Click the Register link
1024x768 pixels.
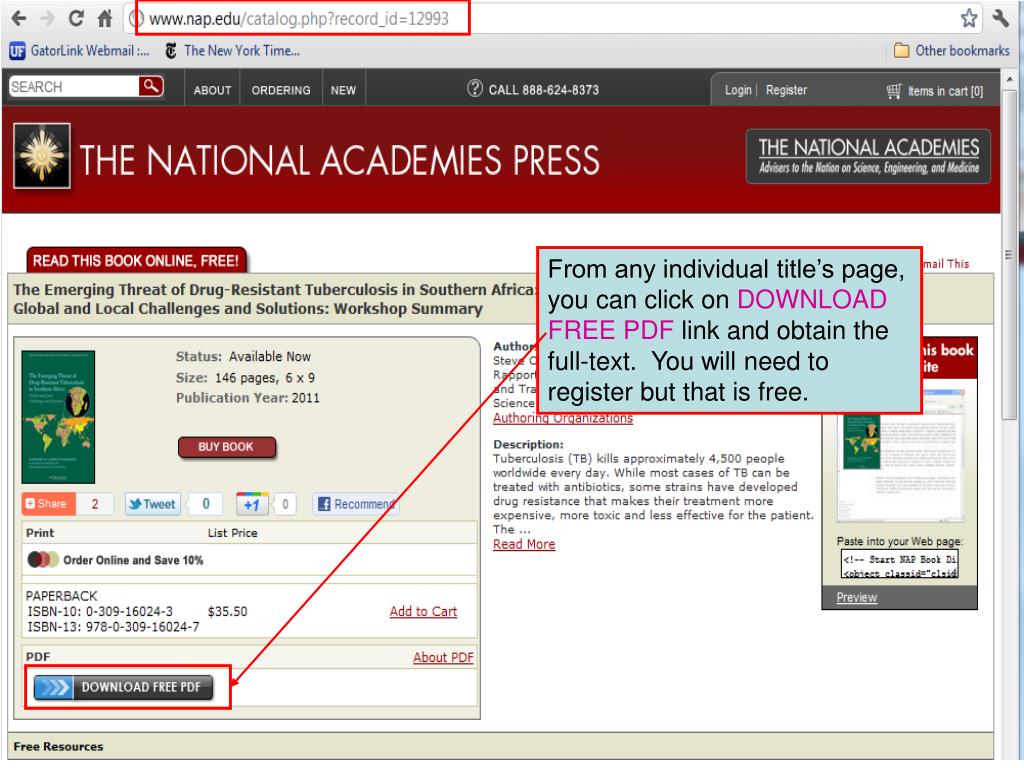[x=786, y=90]
